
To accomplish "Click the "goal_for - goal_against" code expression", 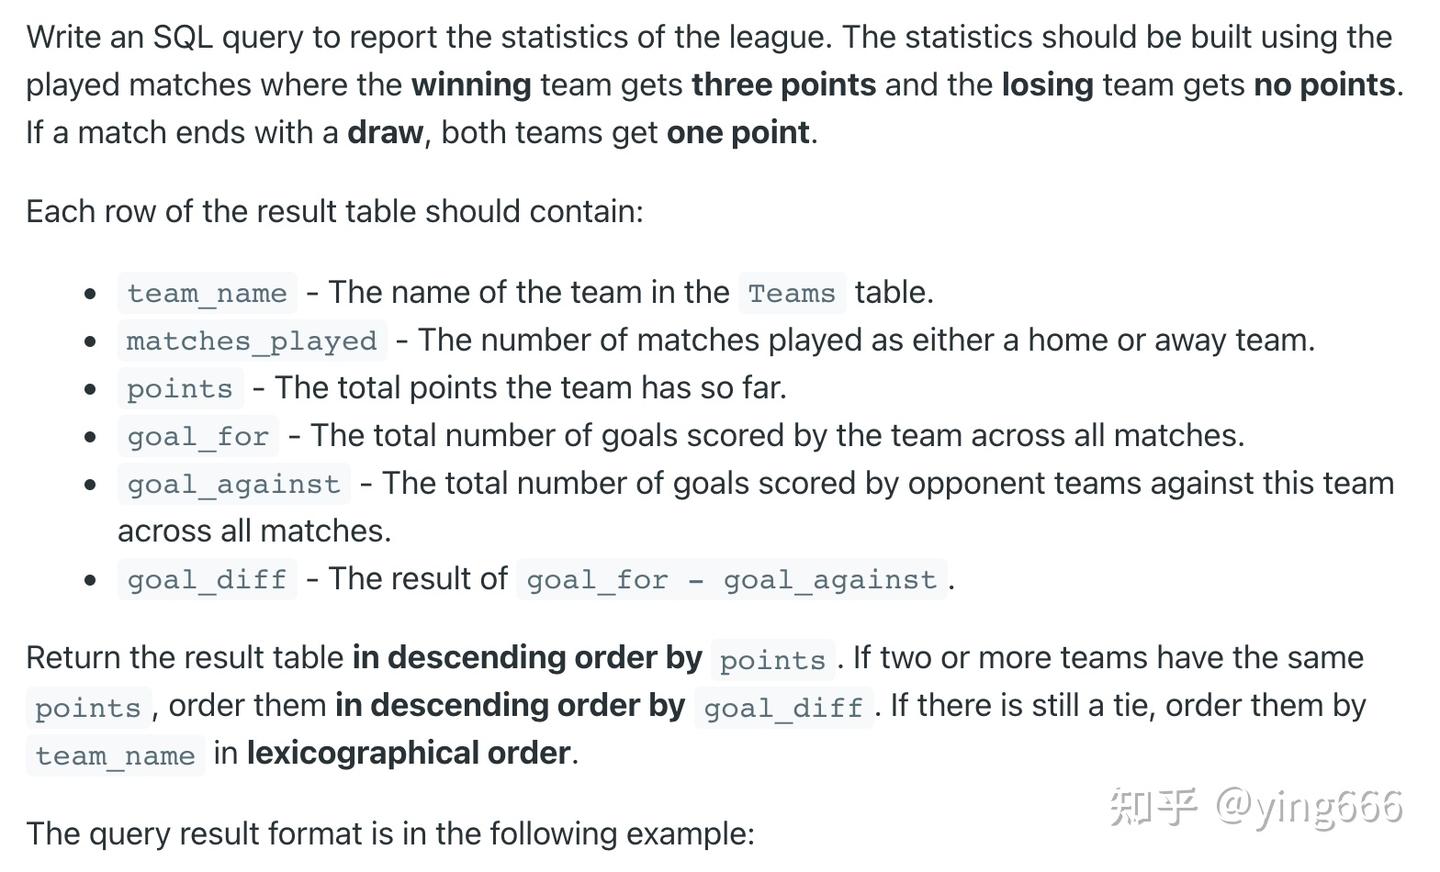I will (x=731, y=580).
